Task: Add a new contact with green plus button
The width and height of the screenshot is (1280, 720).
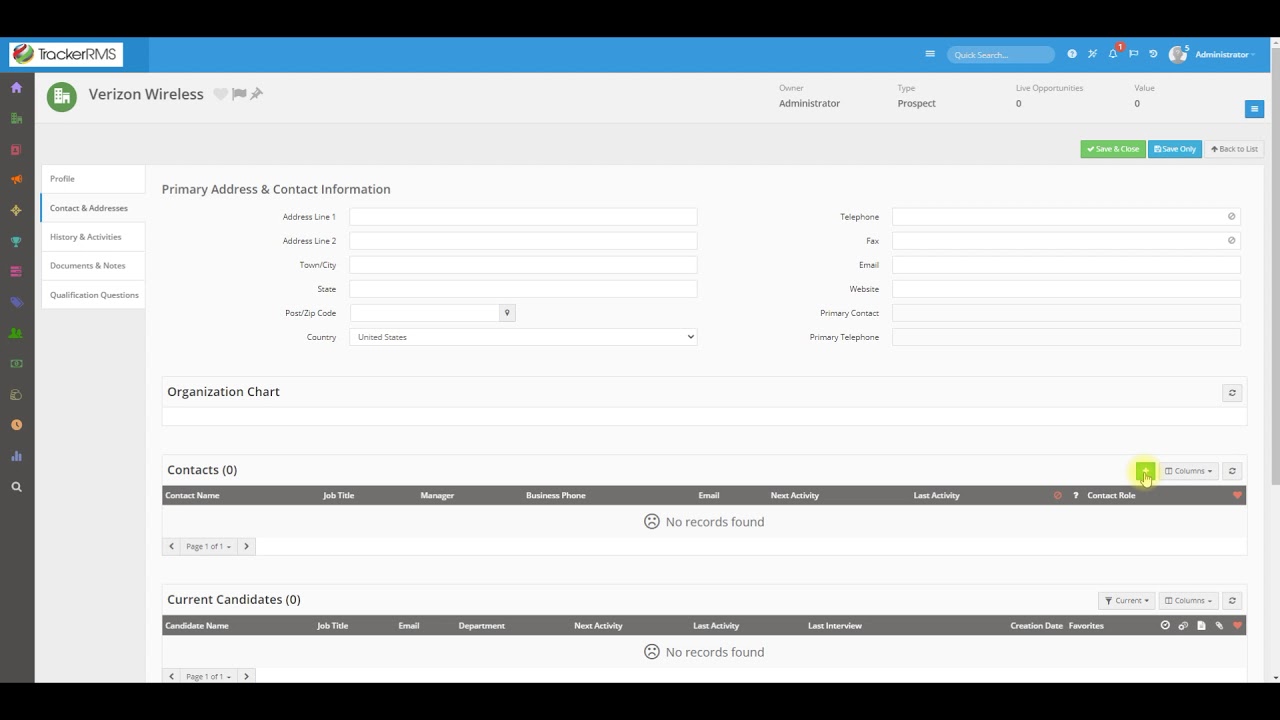Action: (1145, 471)
